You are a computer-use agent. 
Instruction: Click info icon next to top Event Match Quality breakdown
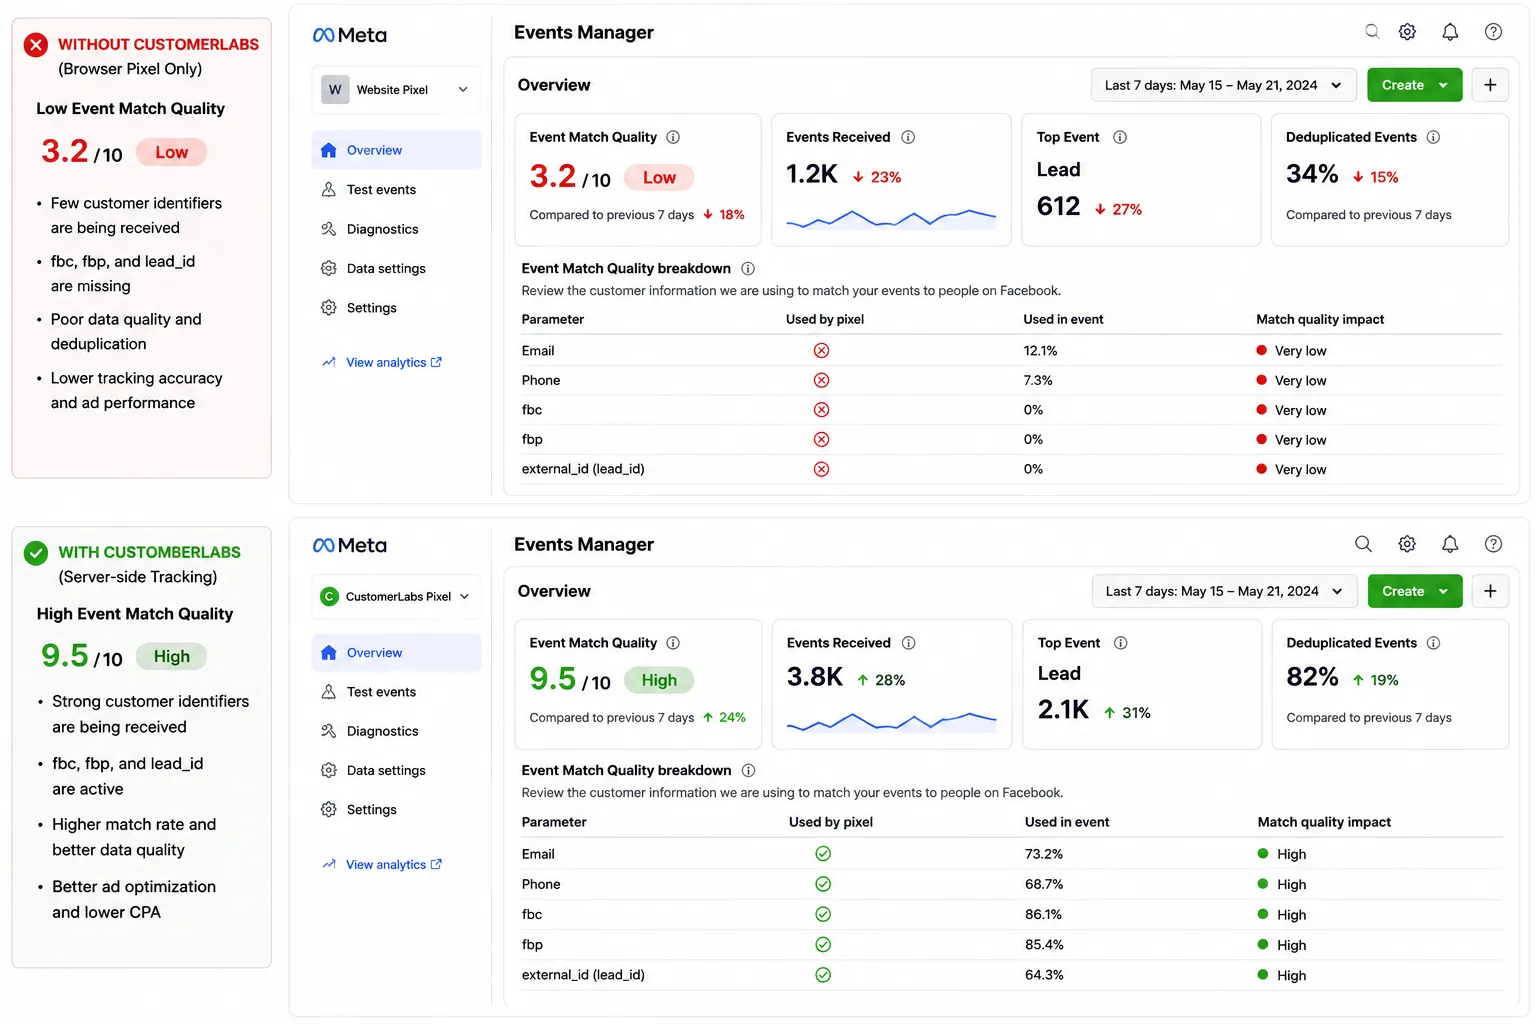748,268
